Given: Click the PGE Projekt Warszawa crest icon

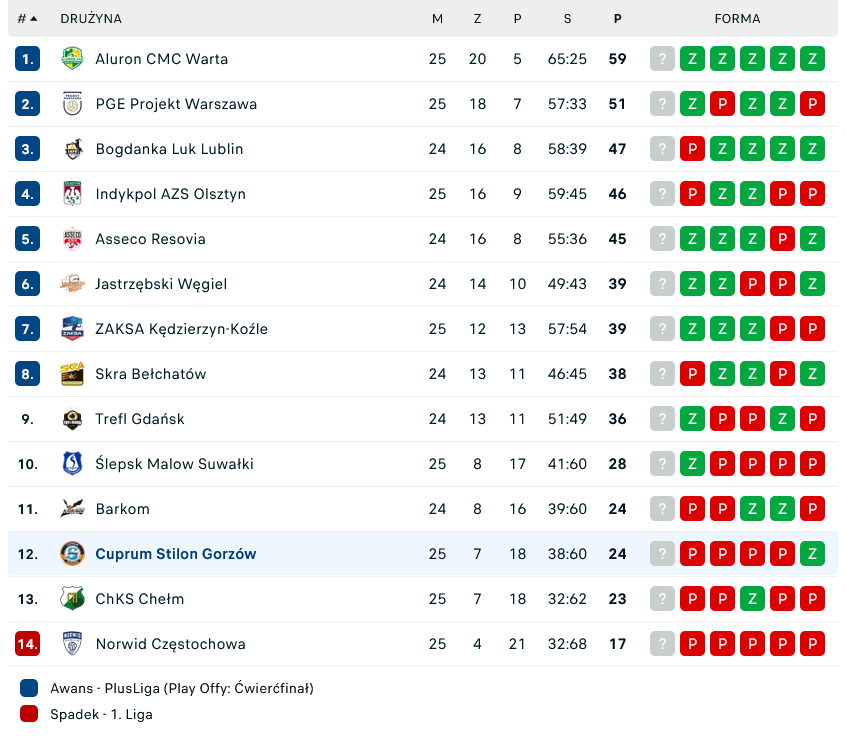Looking at the screenshot, I should tap(72, 104).
